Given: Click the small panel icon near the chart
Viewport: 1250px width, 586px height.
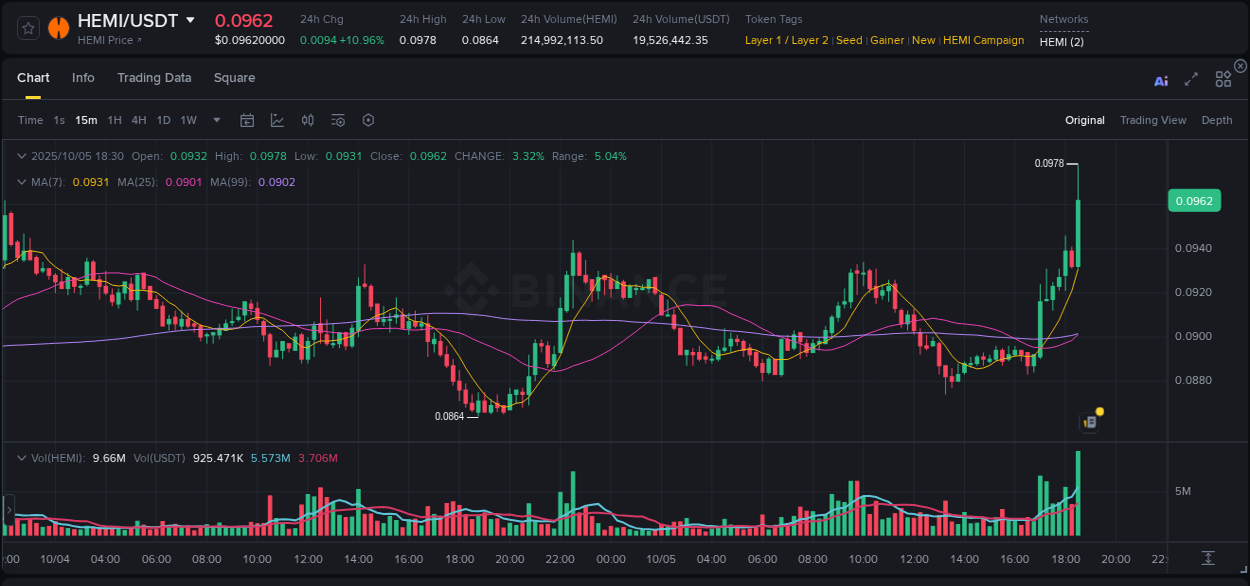Looking at the screenshot, I should [1089, 421].
